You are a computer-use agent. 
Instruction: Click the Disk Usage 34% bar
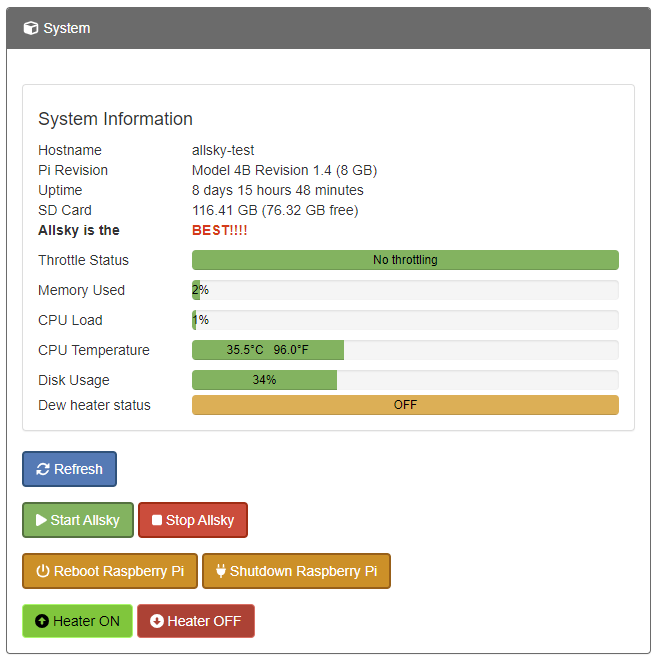(x=264, y=380)
